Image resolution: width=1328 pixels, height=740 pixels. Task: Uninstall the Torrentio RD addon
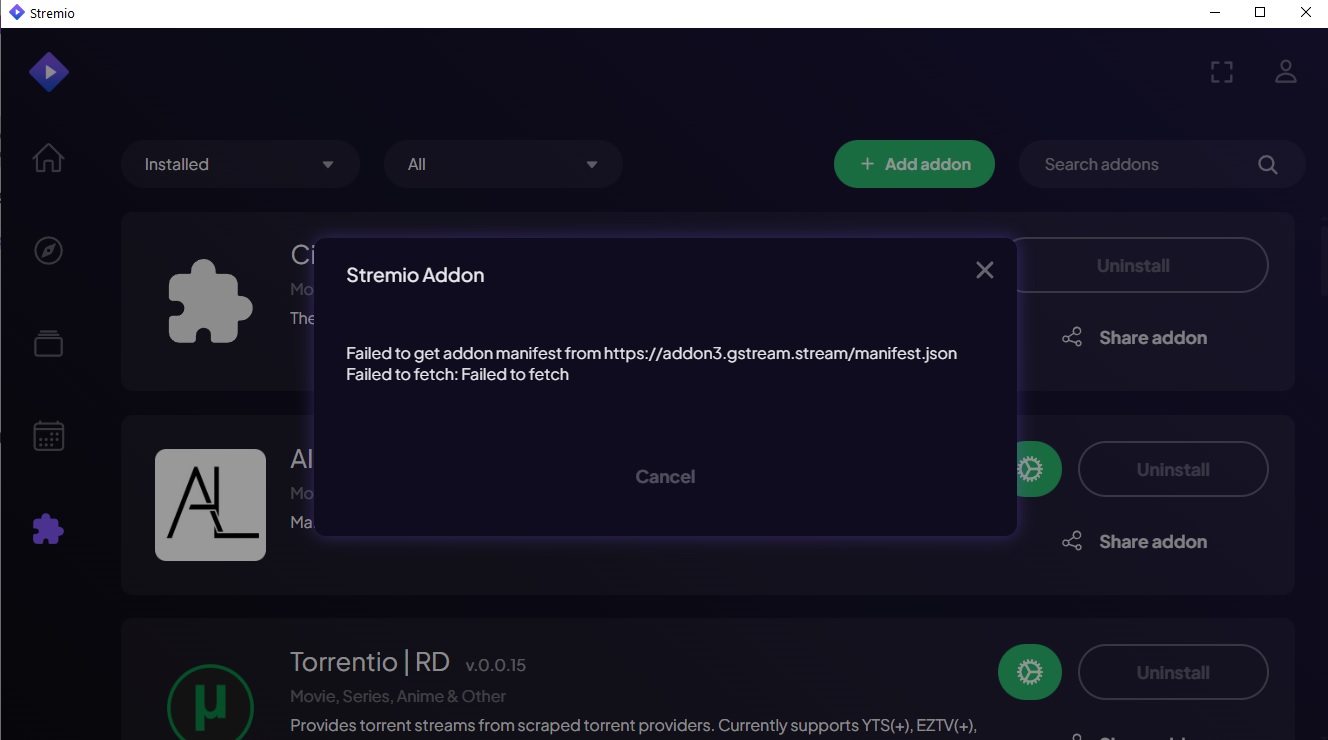tap(1172, 673)
